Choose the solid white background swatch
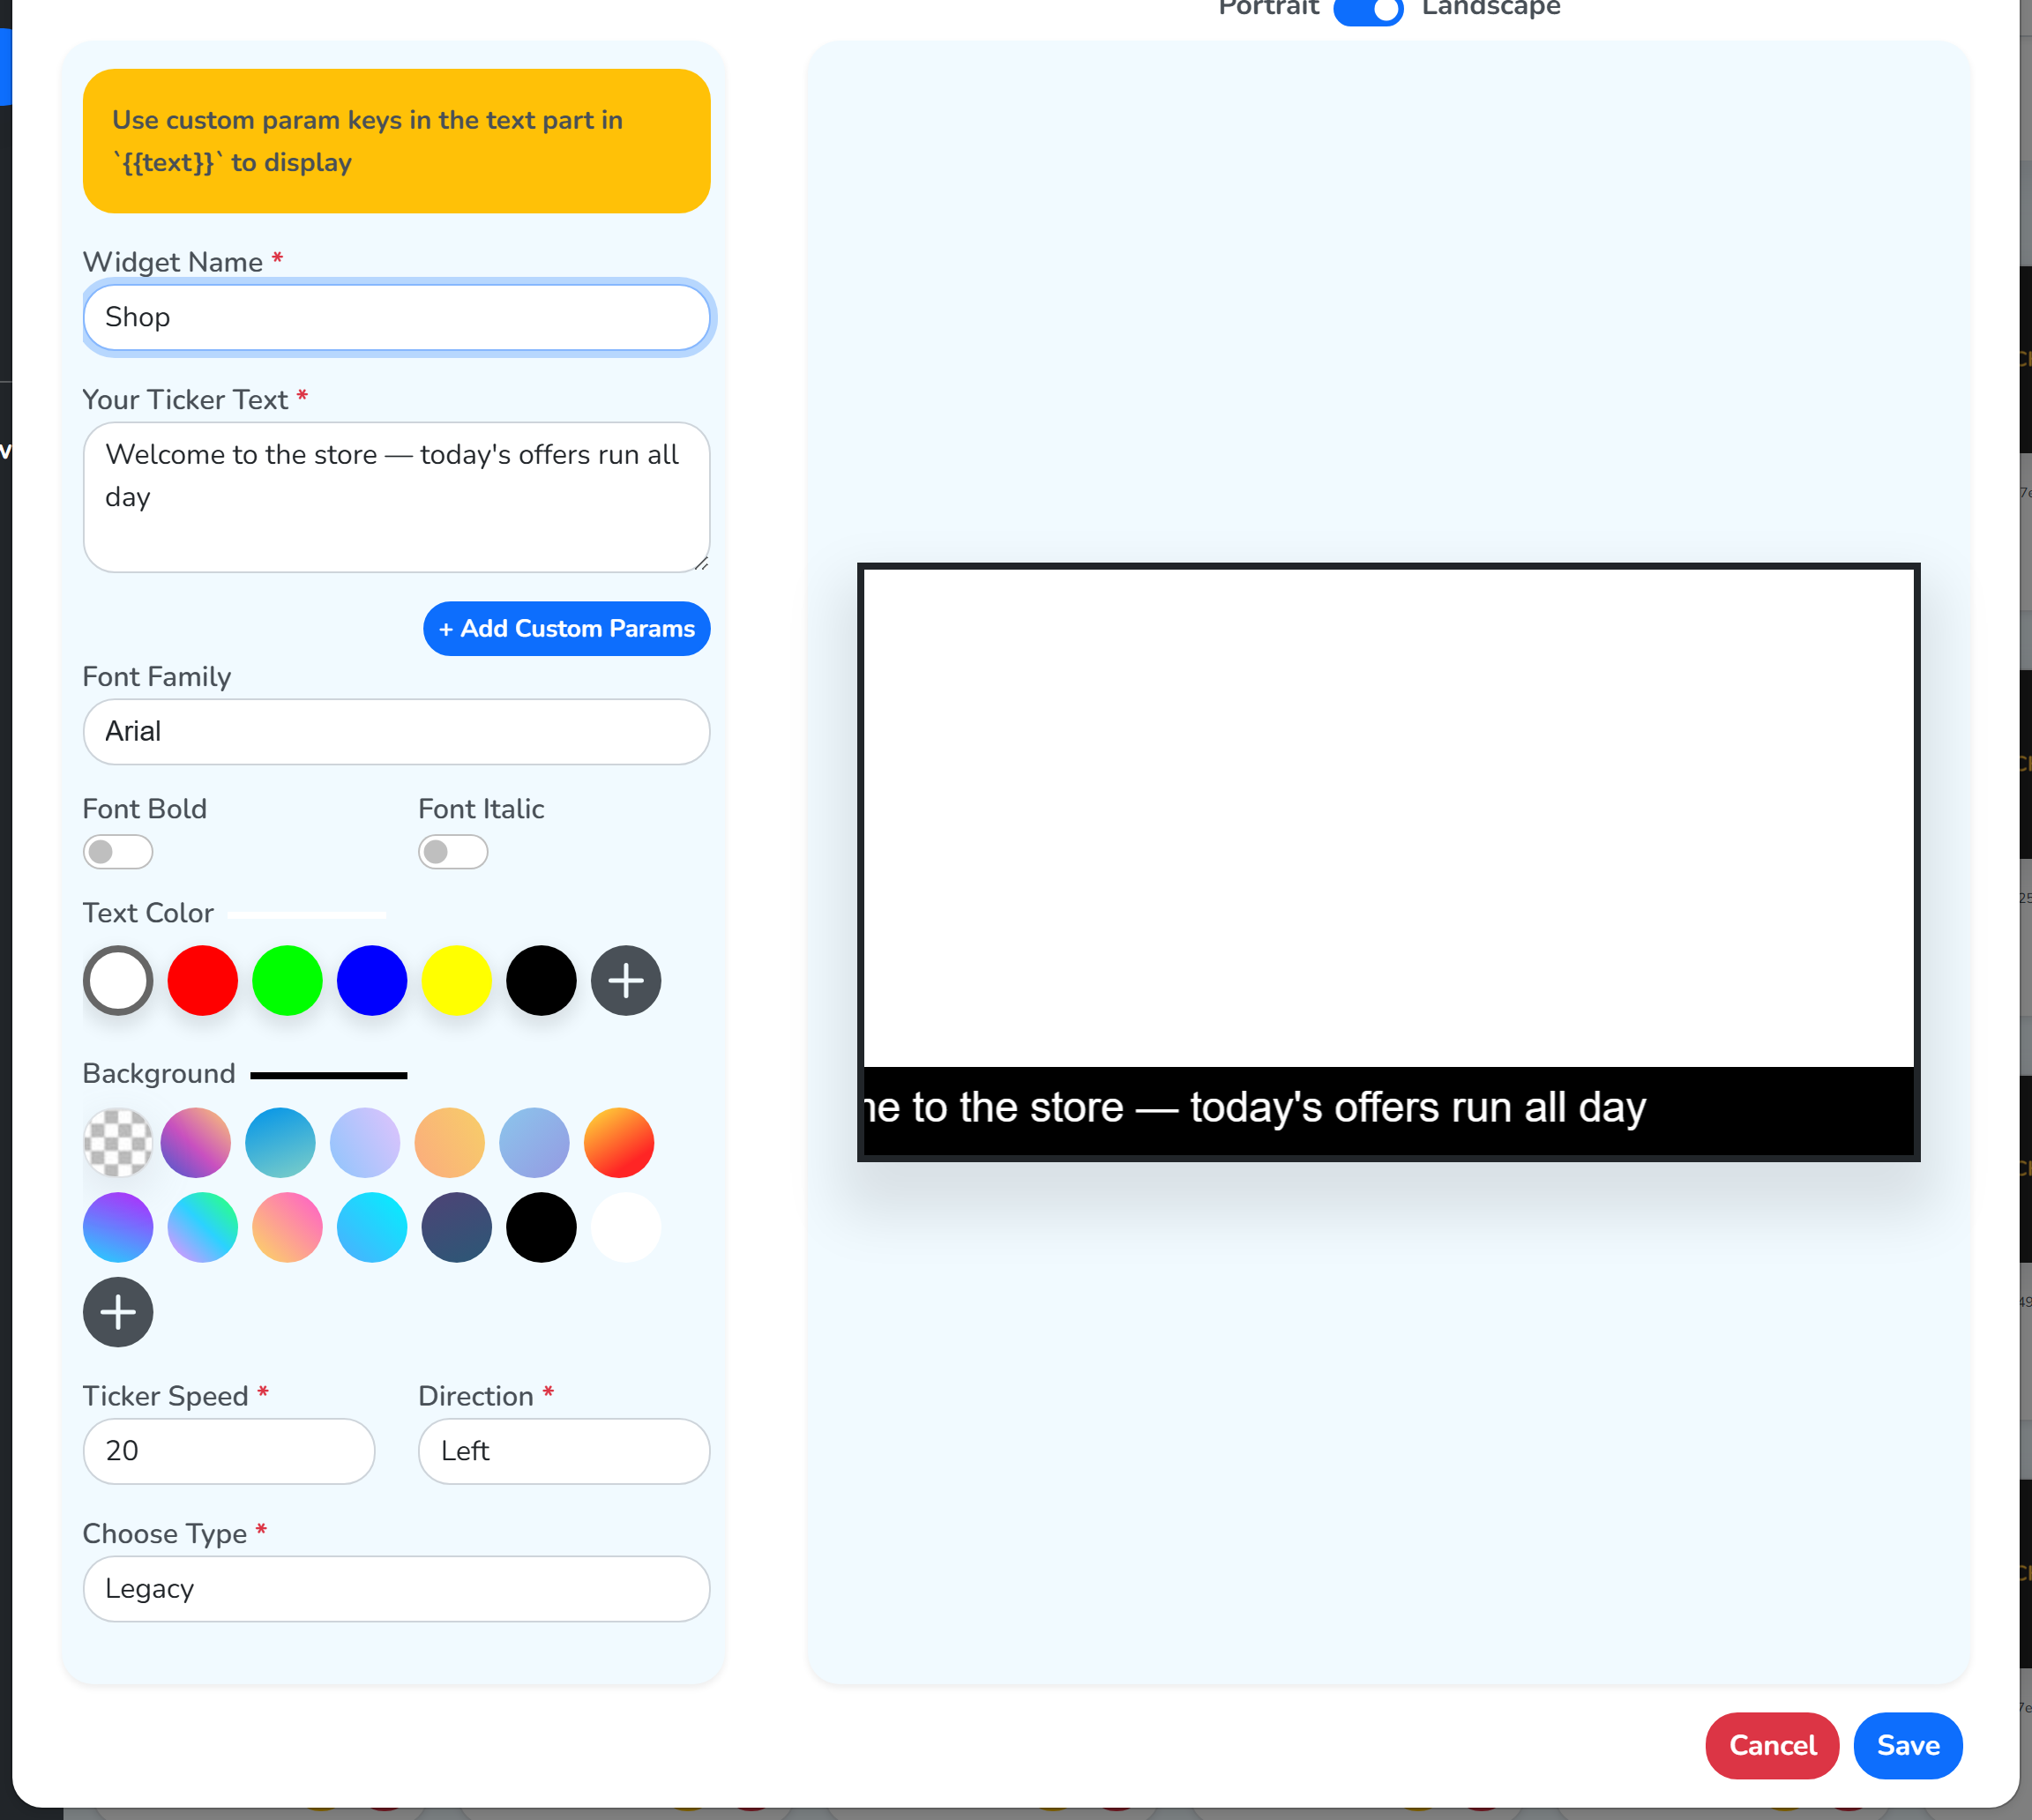This screenshot has height=1820, width=2032. (626, 1228)
